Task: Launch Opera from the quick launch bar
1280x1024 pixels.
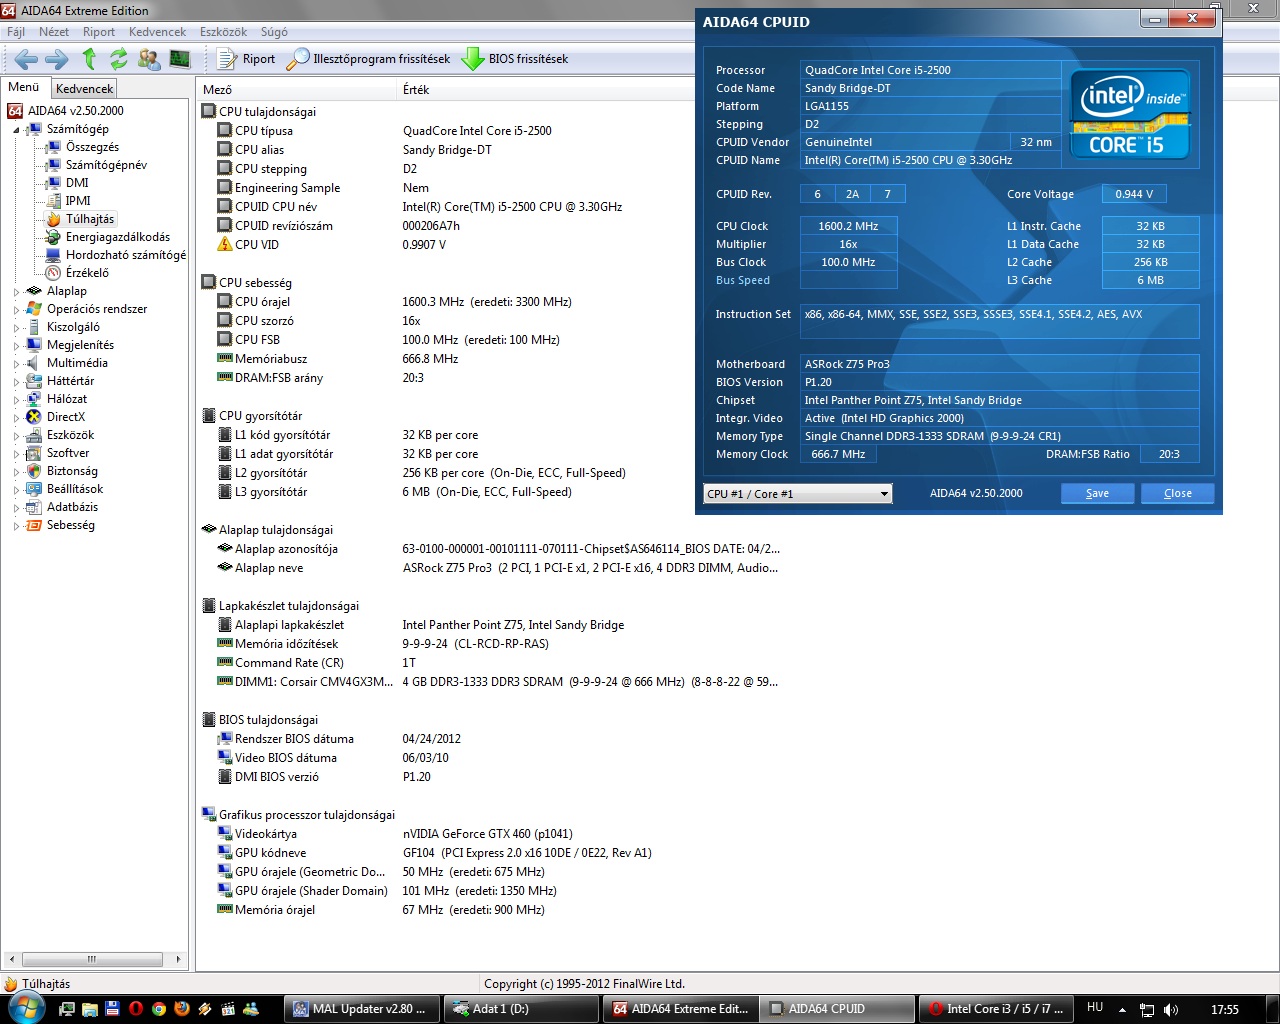Action: 135,1009
